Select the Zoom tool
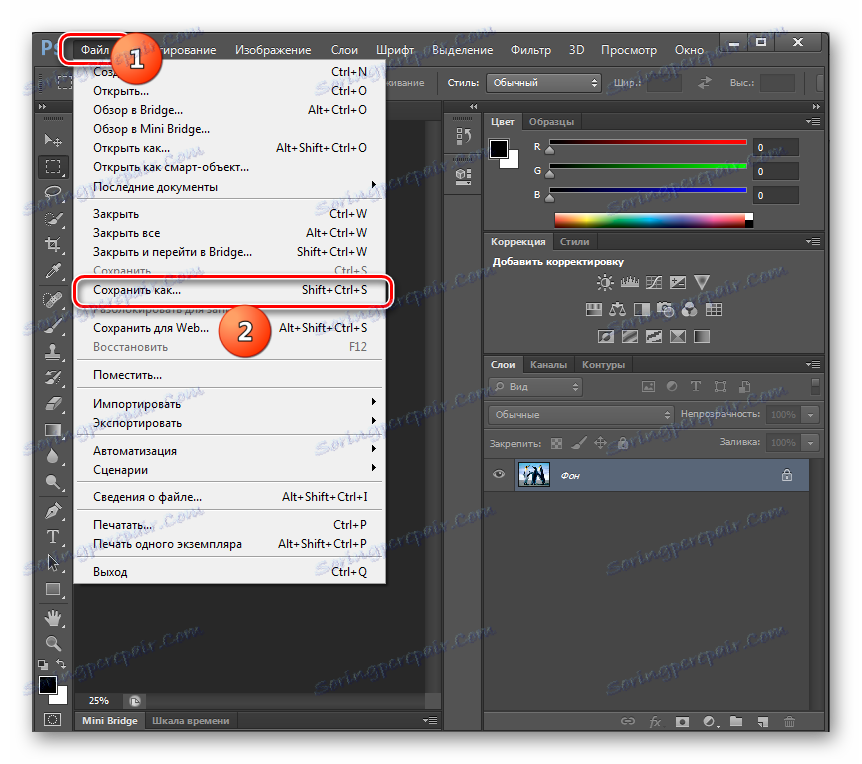The height and width of the screenshot is (764, 862). click(53, 643)
